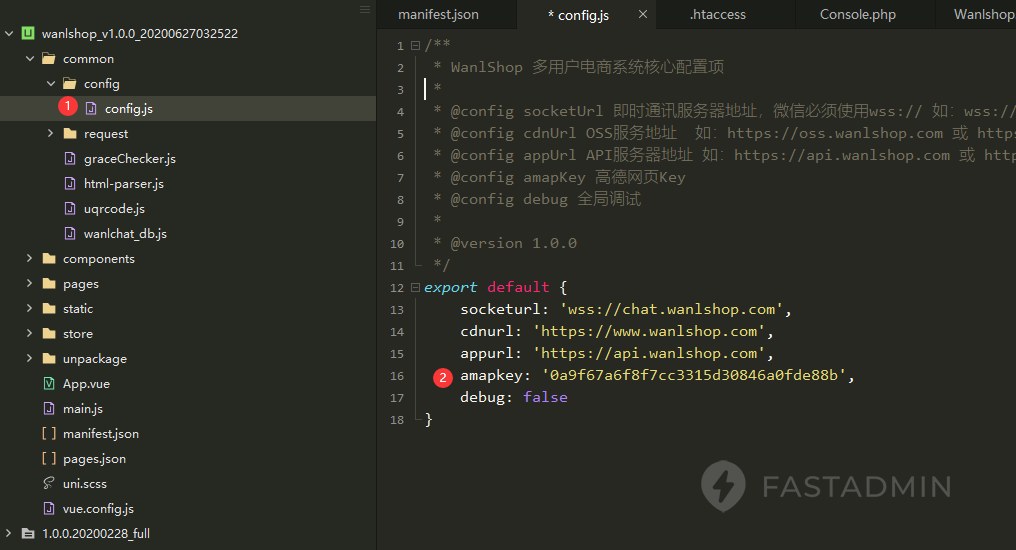The width and height of the screenshot is (1016, 550).
Task: Click the graceChecker.js file icon
Action: [70, 158]
